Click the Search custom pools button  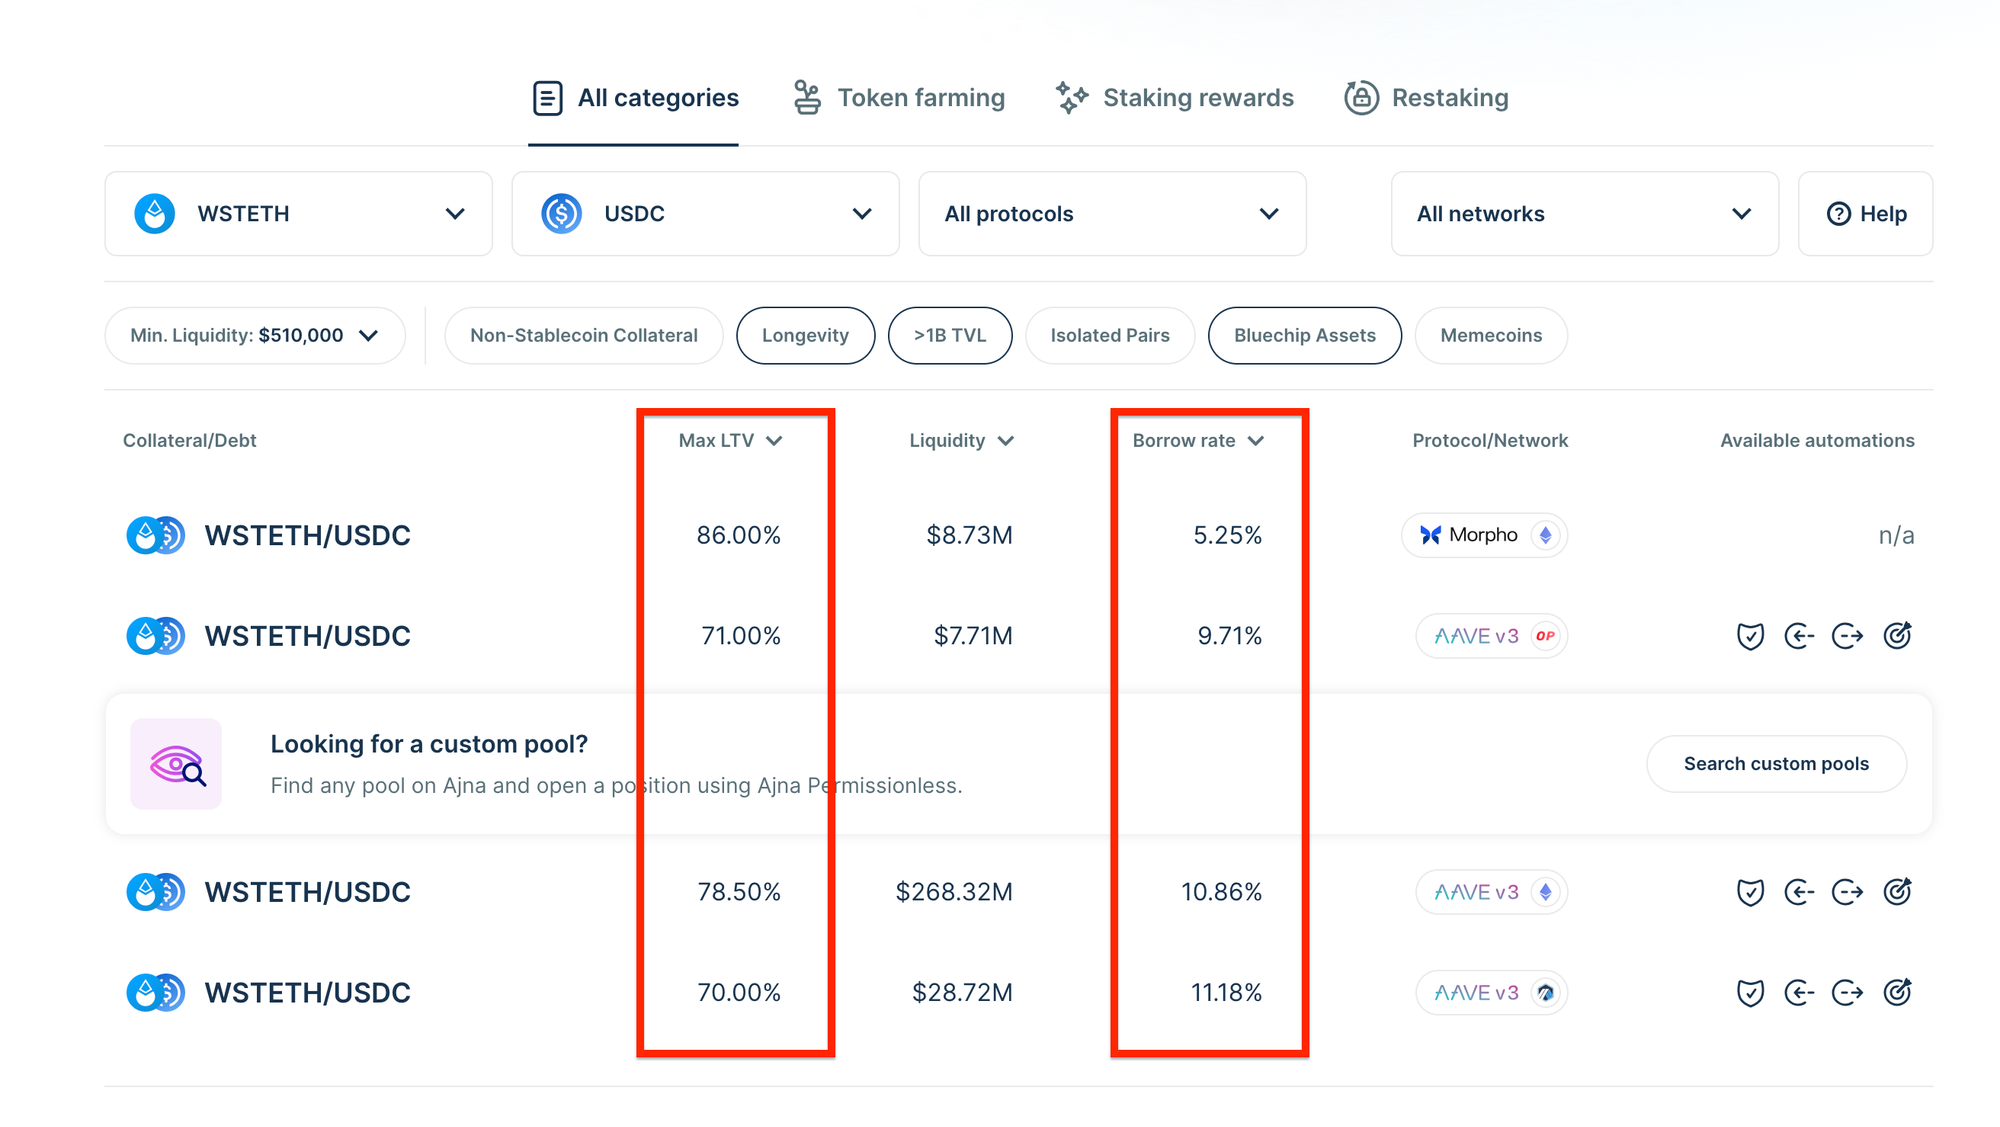pyautogui.click(x=1776, y=764)
